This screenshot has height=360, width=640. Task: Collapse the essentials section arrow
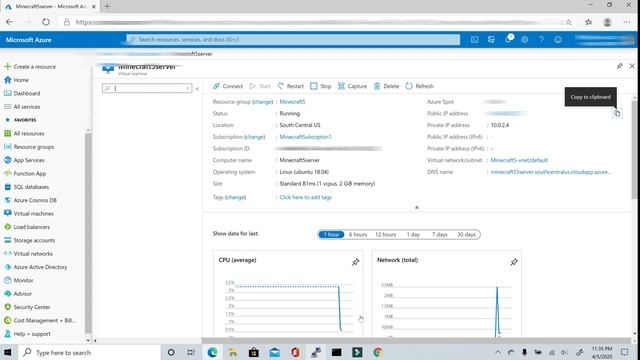417,207
